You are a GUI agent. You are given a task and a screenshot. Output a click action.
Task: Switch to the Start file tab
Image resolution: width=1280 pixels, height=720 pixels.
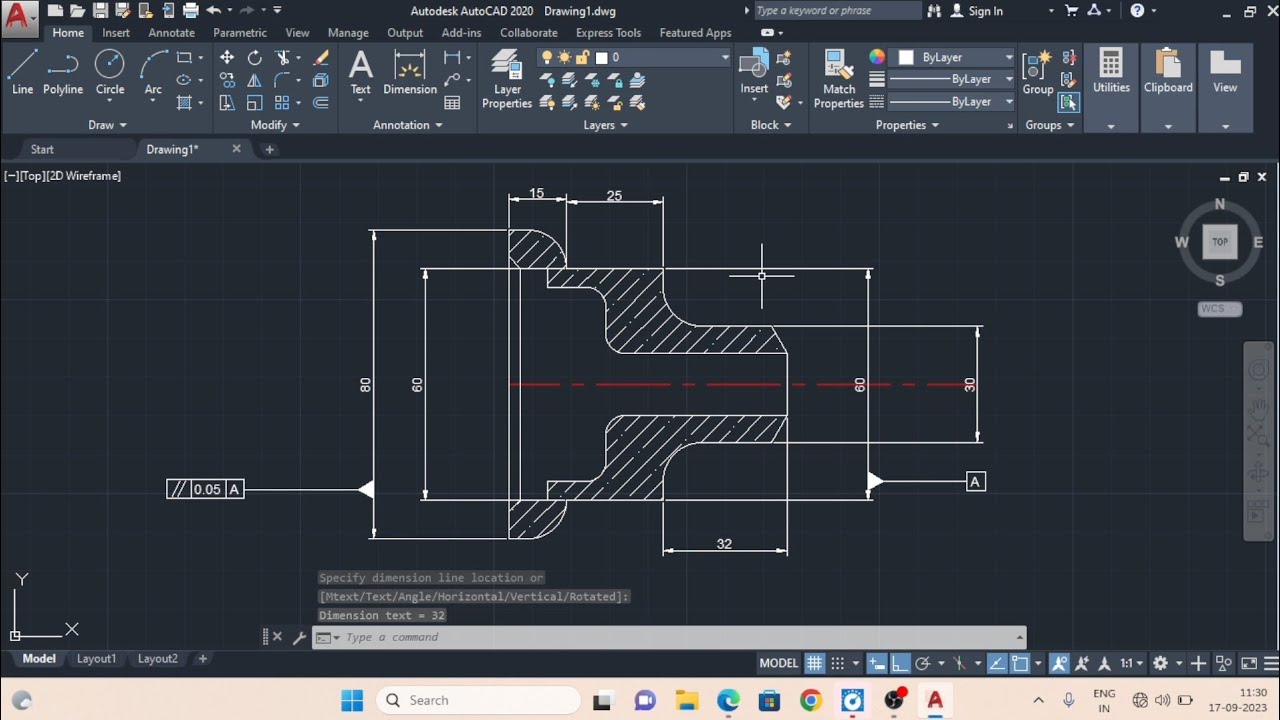point(42,149)
